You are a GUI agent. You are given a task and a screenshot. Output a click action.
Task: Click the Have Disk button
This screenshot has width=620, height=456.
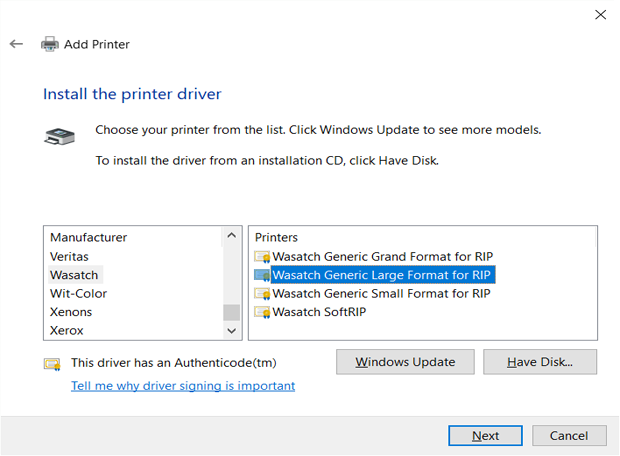540,362
